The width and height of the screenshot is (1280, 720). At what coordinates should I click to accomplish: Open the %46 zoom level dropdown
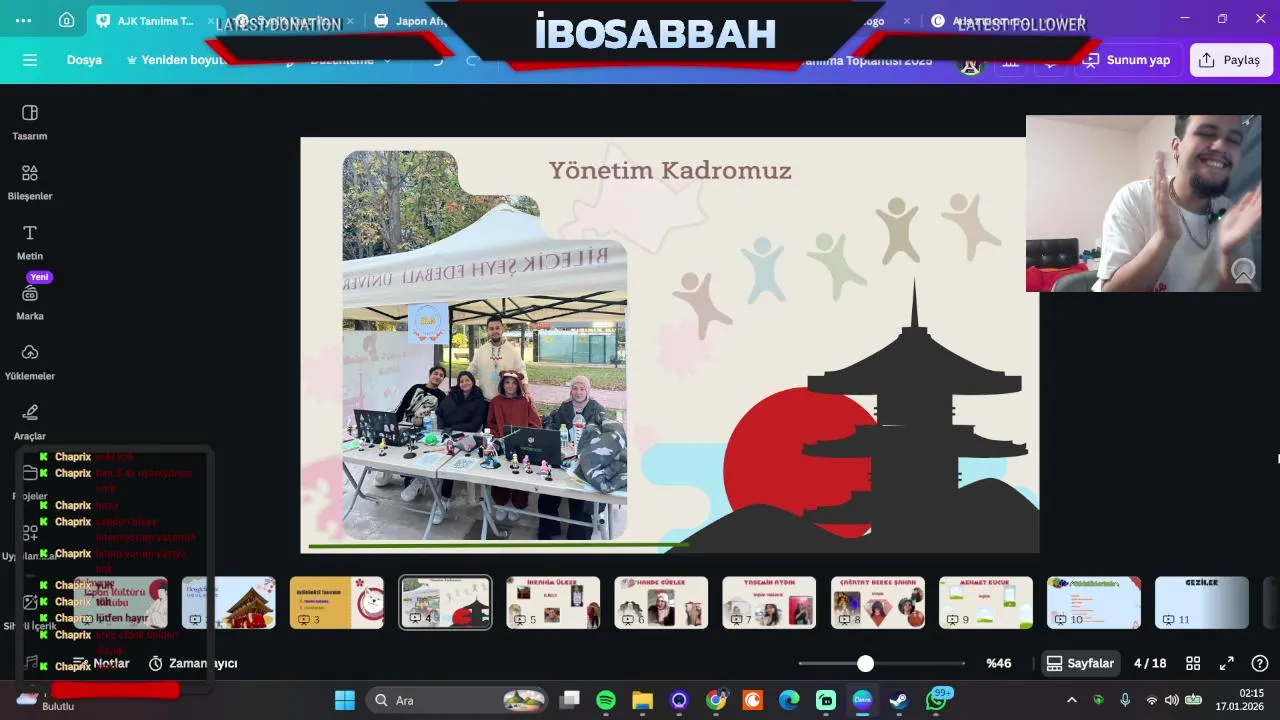999,663
